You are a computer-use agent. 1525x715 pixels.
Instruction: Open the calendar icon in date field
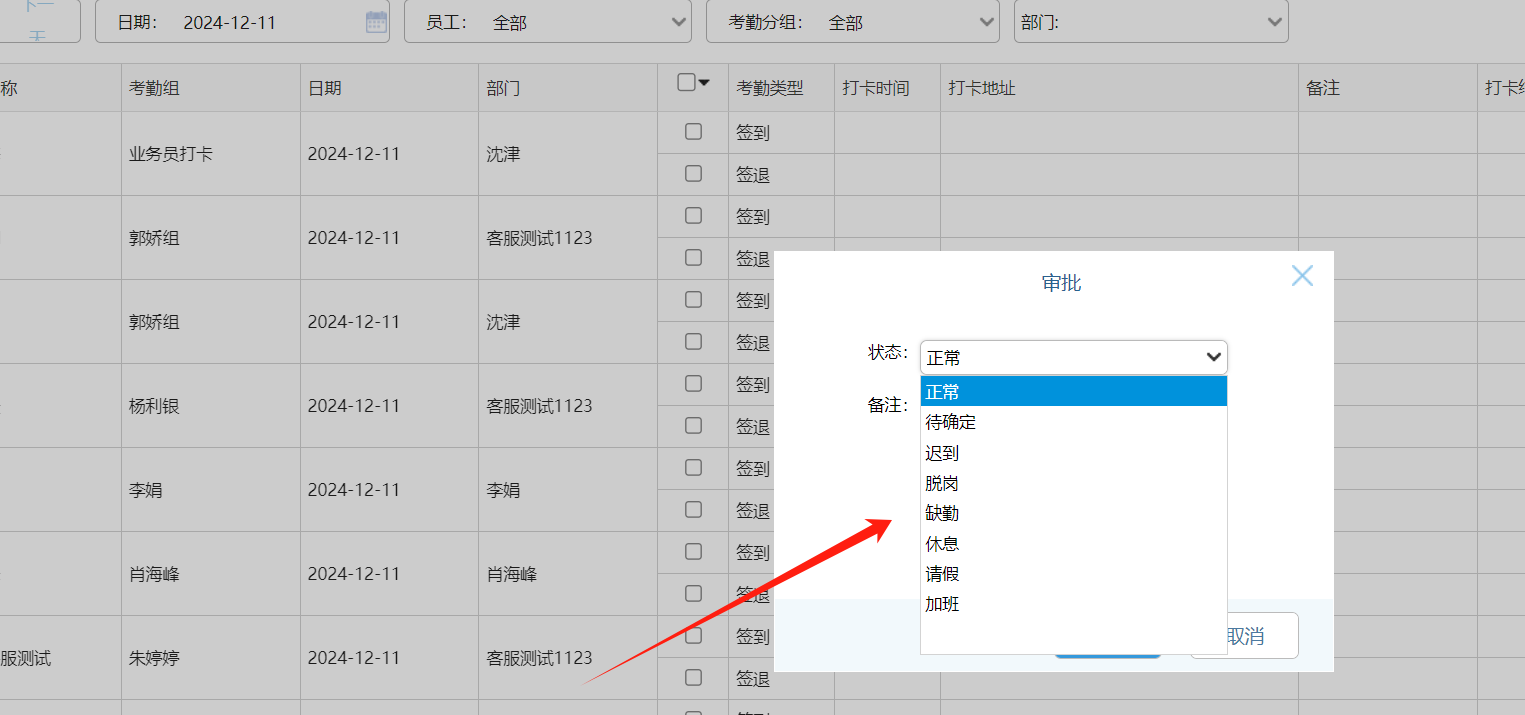[x=376, y=22]
